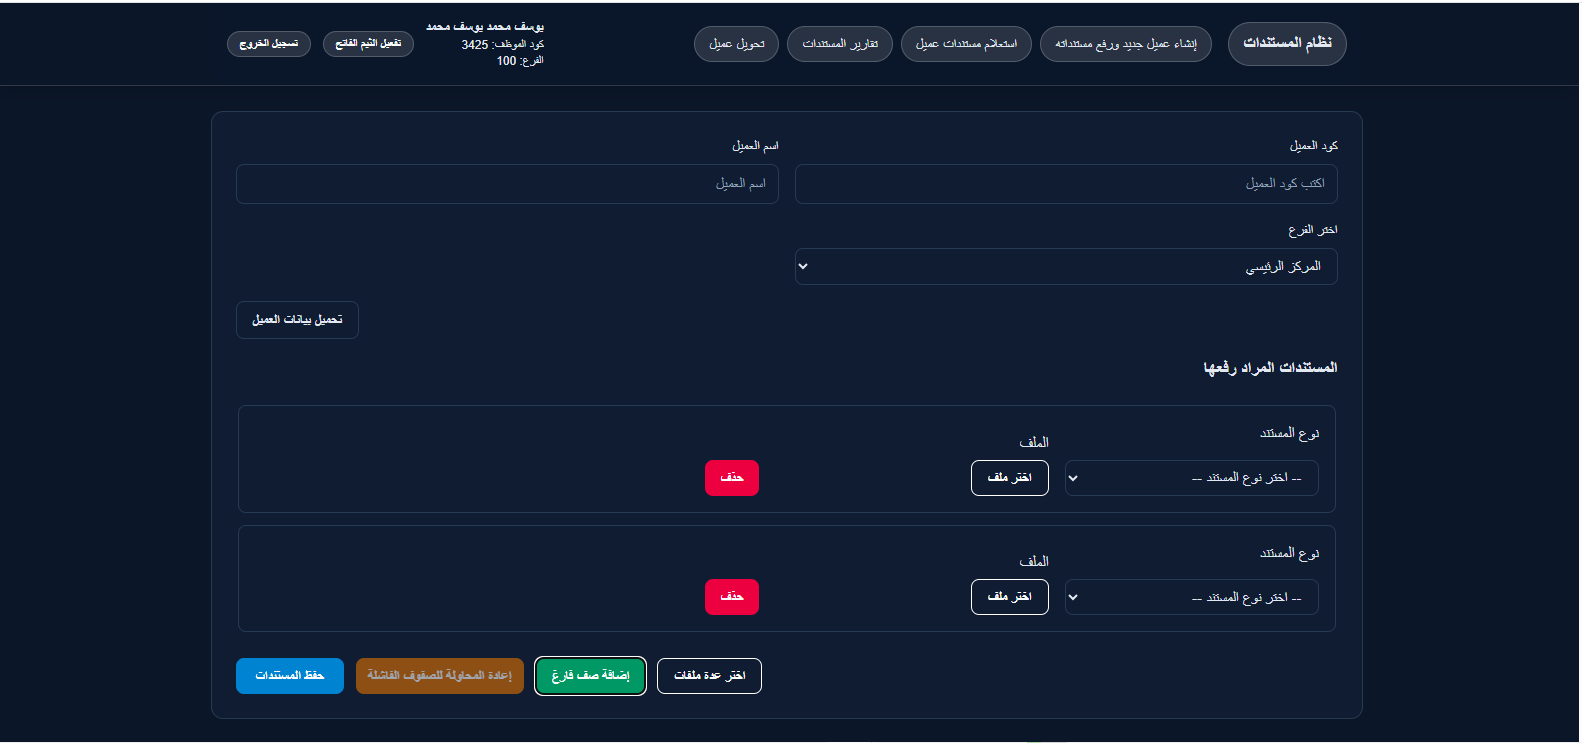This screenshot has height=743, width=1582.
Task: Add an empty row with إضافة صف فارغ
Action: (590, 676)
